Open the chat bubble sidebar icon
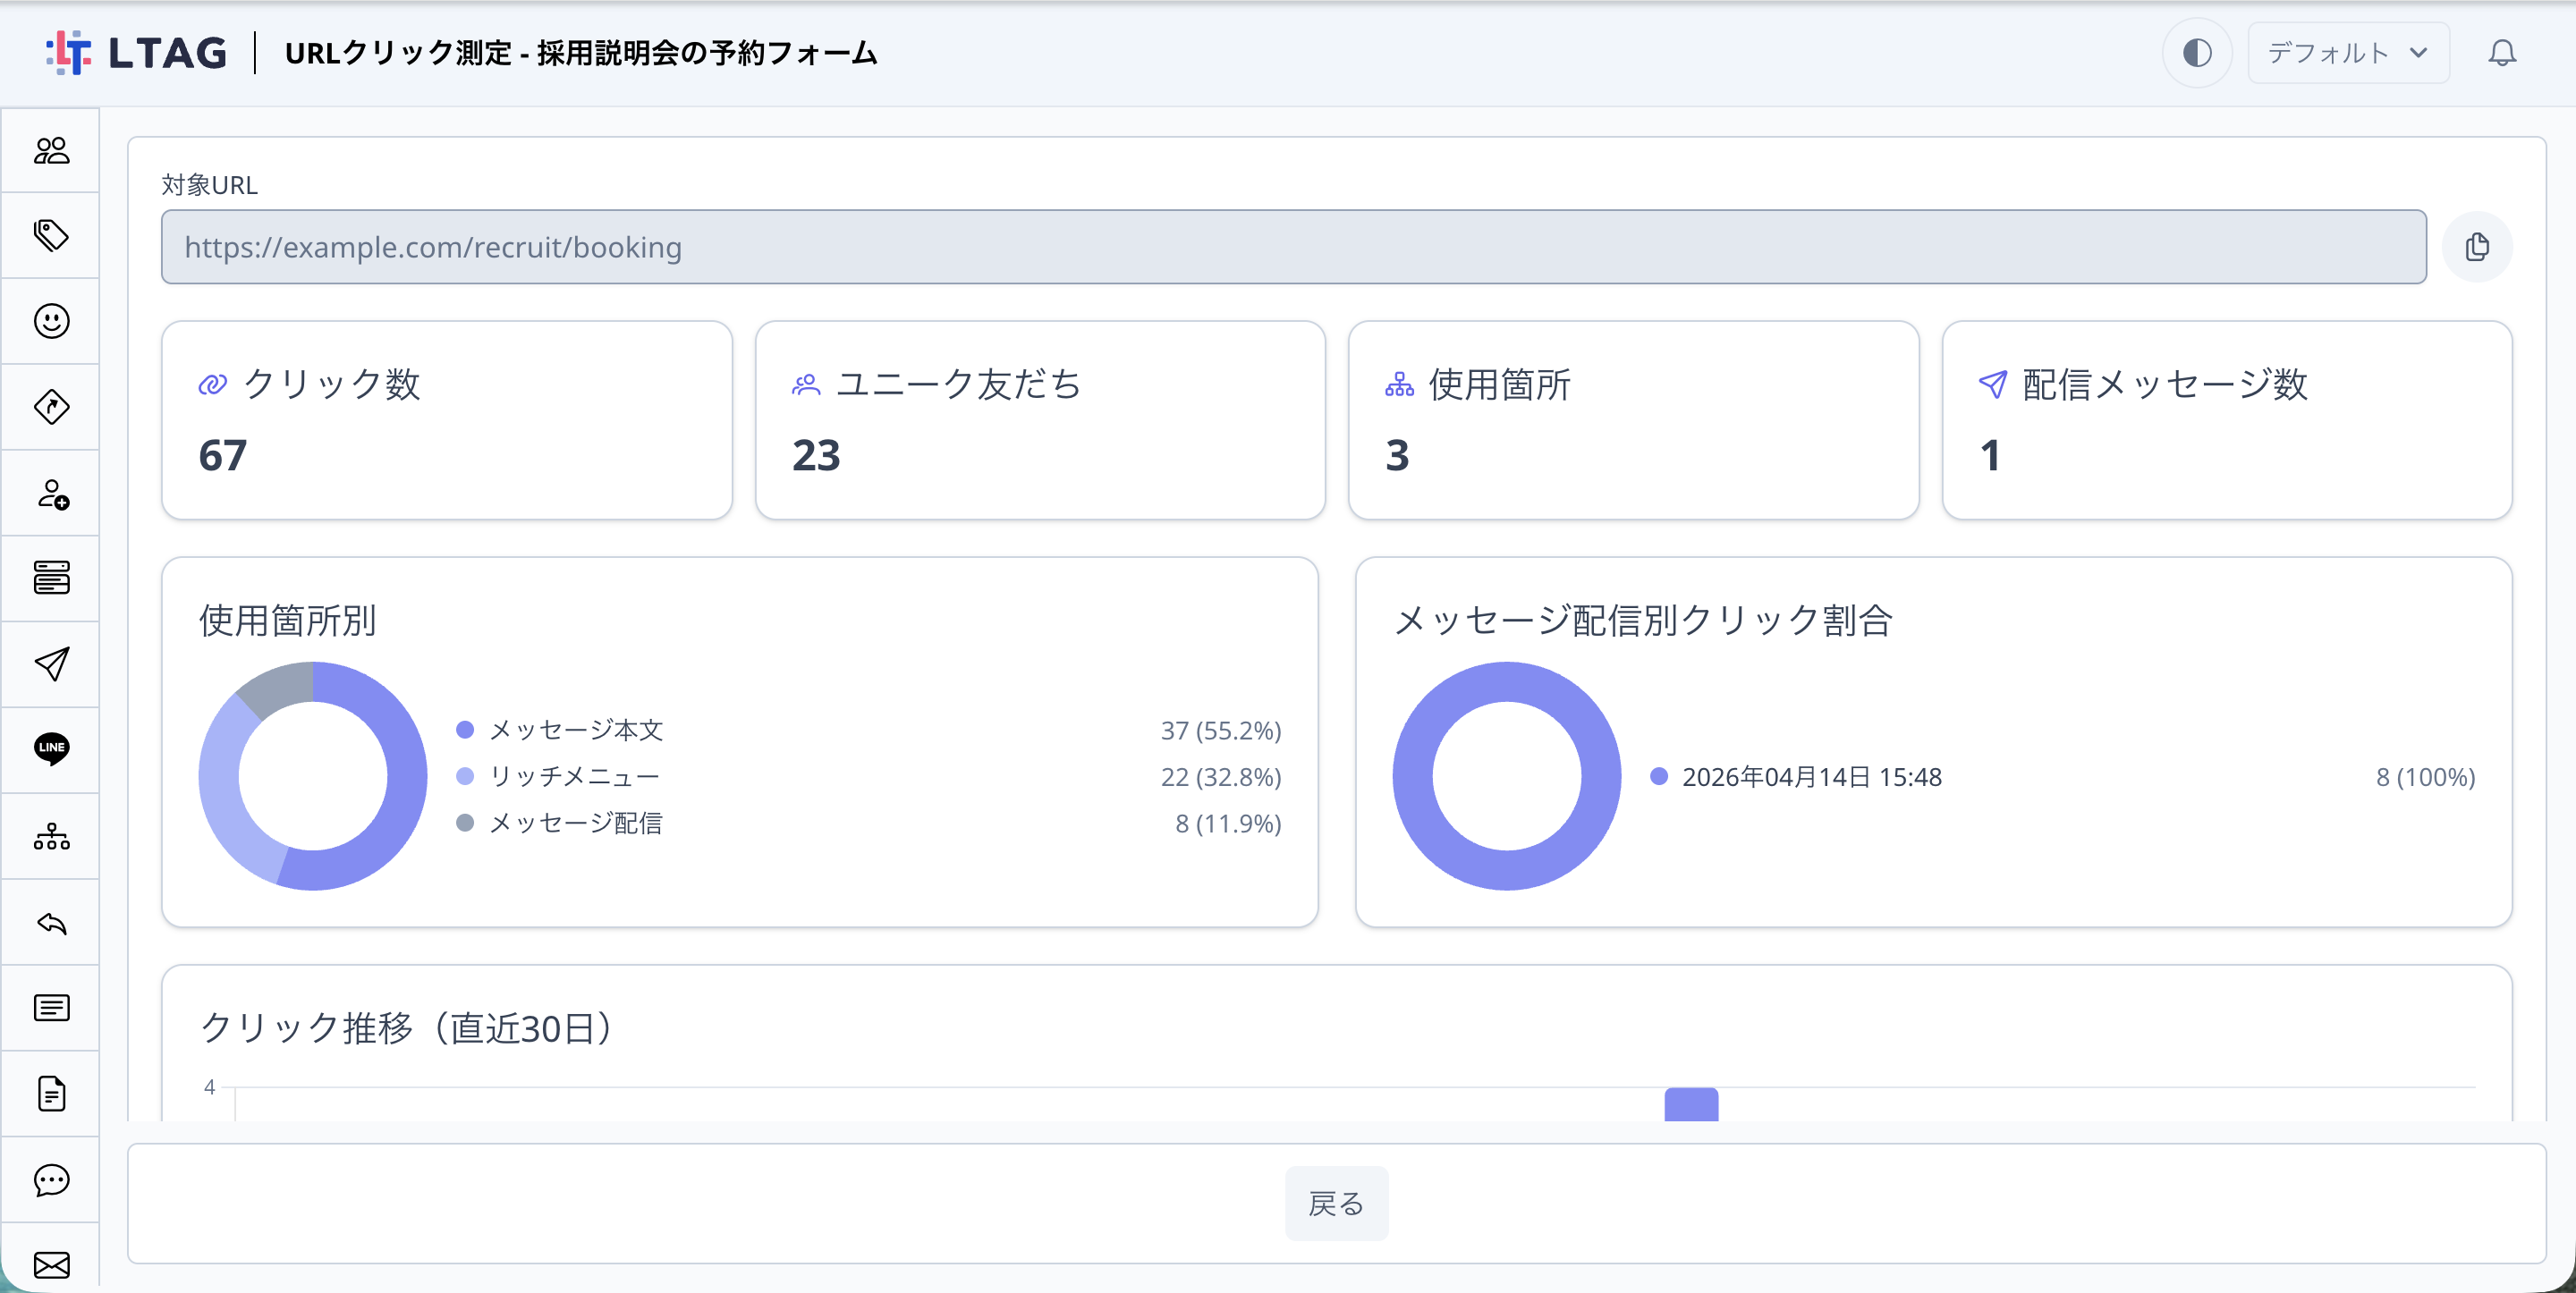This screenshot has width=2576, height=1293. click(x=51, y=1180)
